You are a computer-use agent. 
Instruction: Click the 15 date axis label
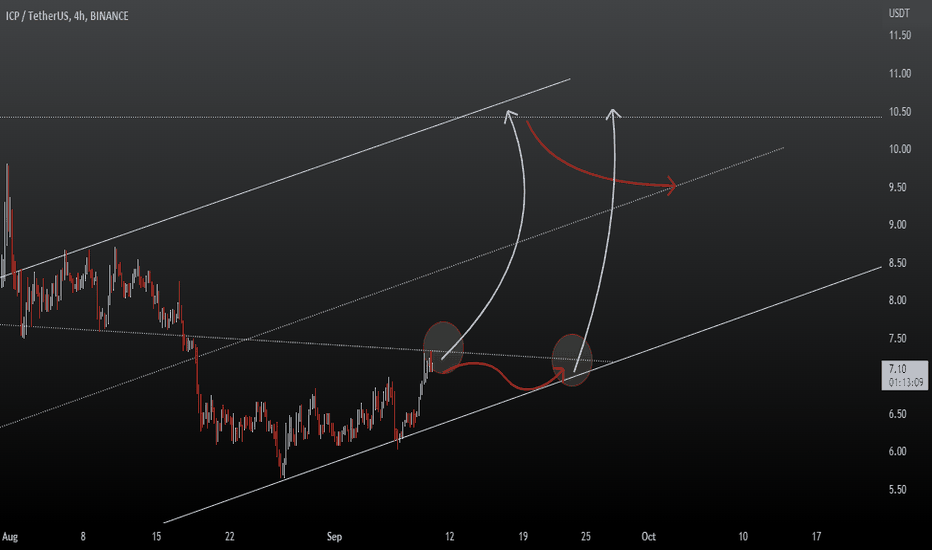tap(156, 536)
